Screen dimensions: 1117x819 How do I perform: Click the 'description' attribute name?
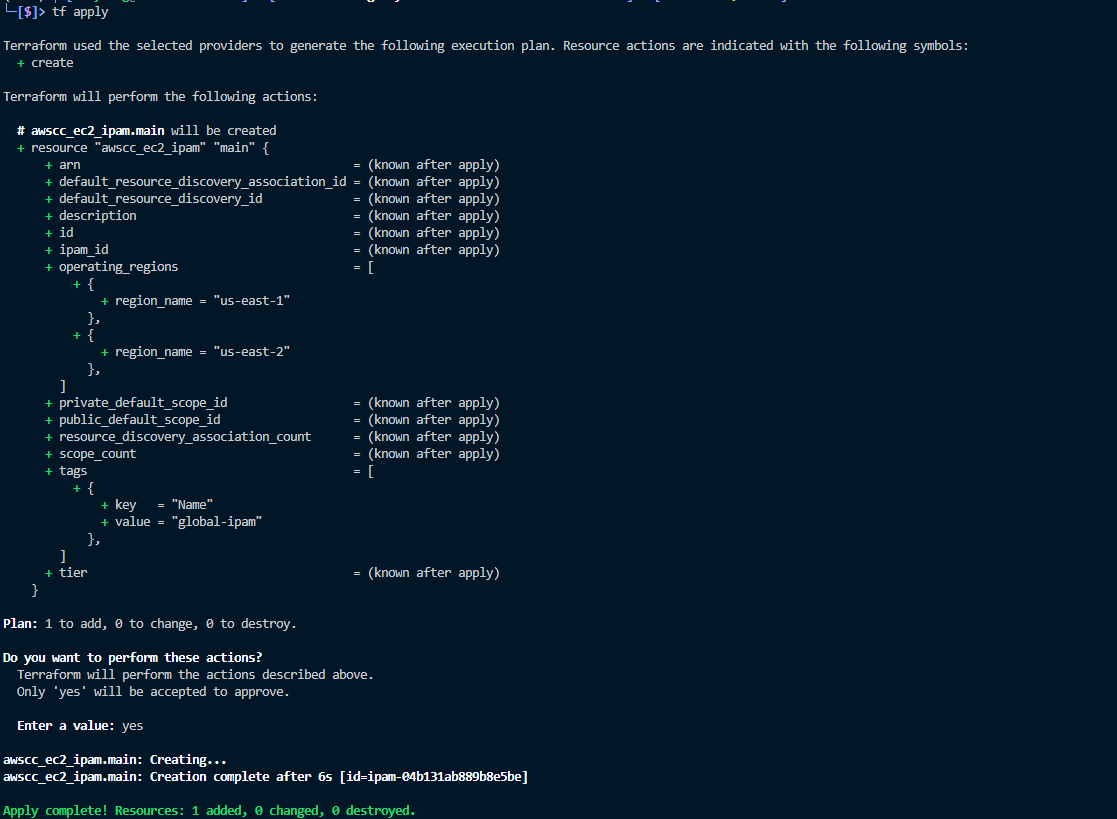coord(98,216)
